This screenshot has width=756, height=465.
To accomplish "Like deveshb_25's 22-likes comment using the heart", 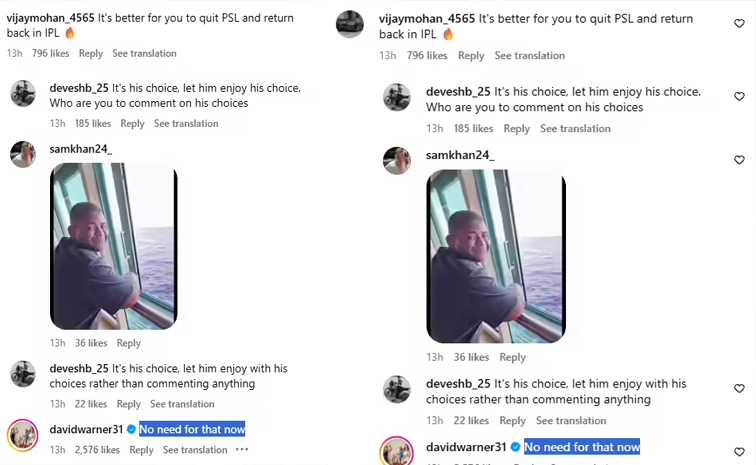I will [739, 389].
